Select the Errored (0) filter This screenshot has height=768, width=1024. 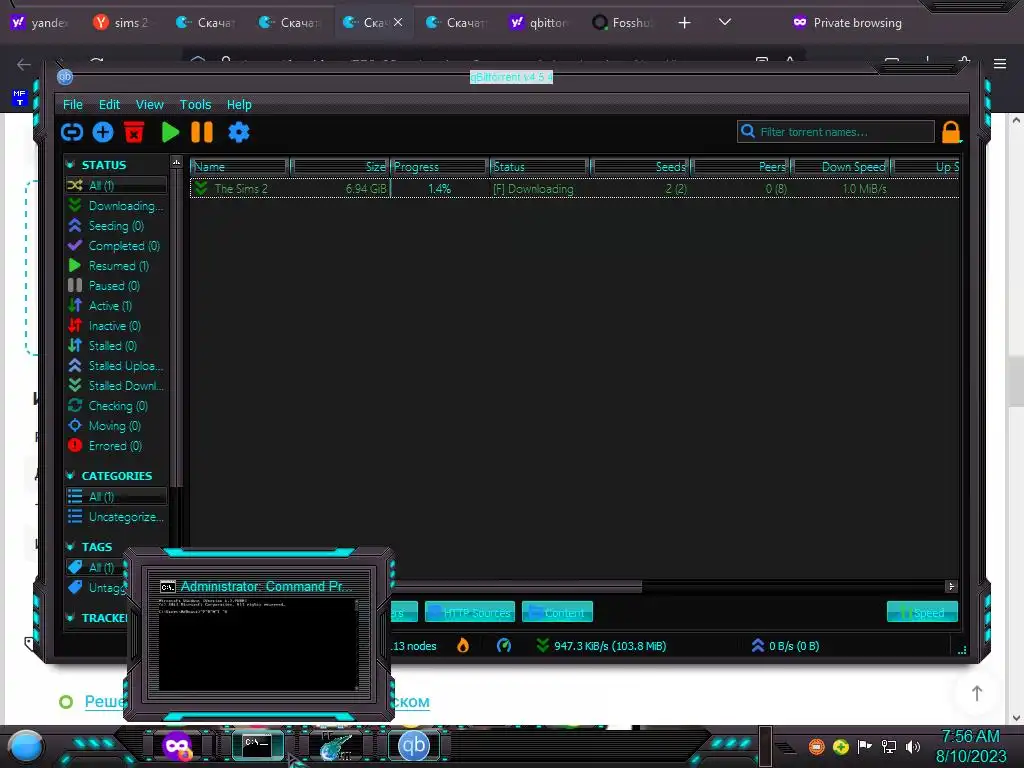click(116, 445)
